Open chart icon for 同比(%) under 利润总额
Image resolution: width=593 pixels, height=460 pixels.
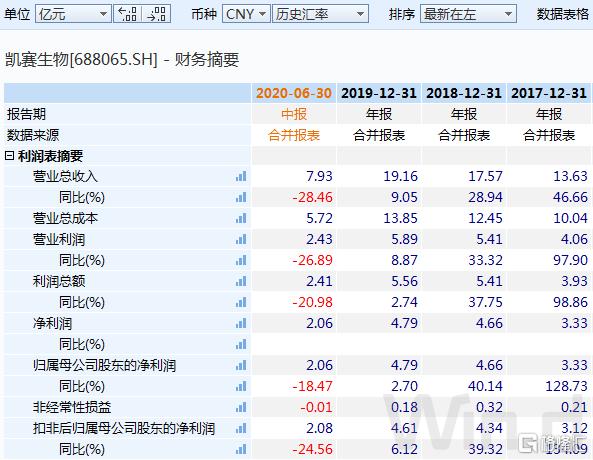point(241,302)
